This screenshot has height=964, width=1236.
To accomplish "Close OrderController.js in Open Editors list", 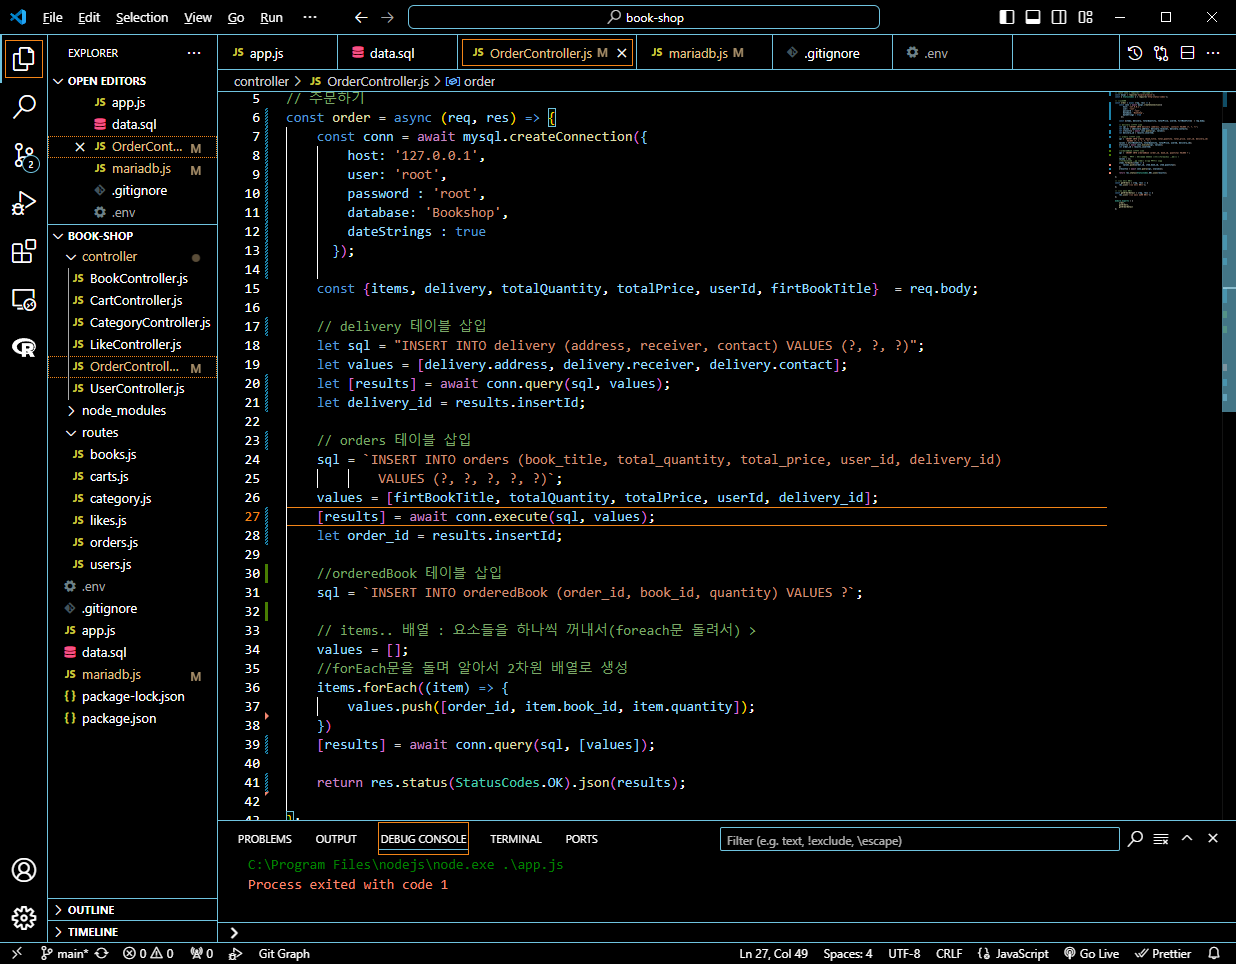I will point(80,147).
